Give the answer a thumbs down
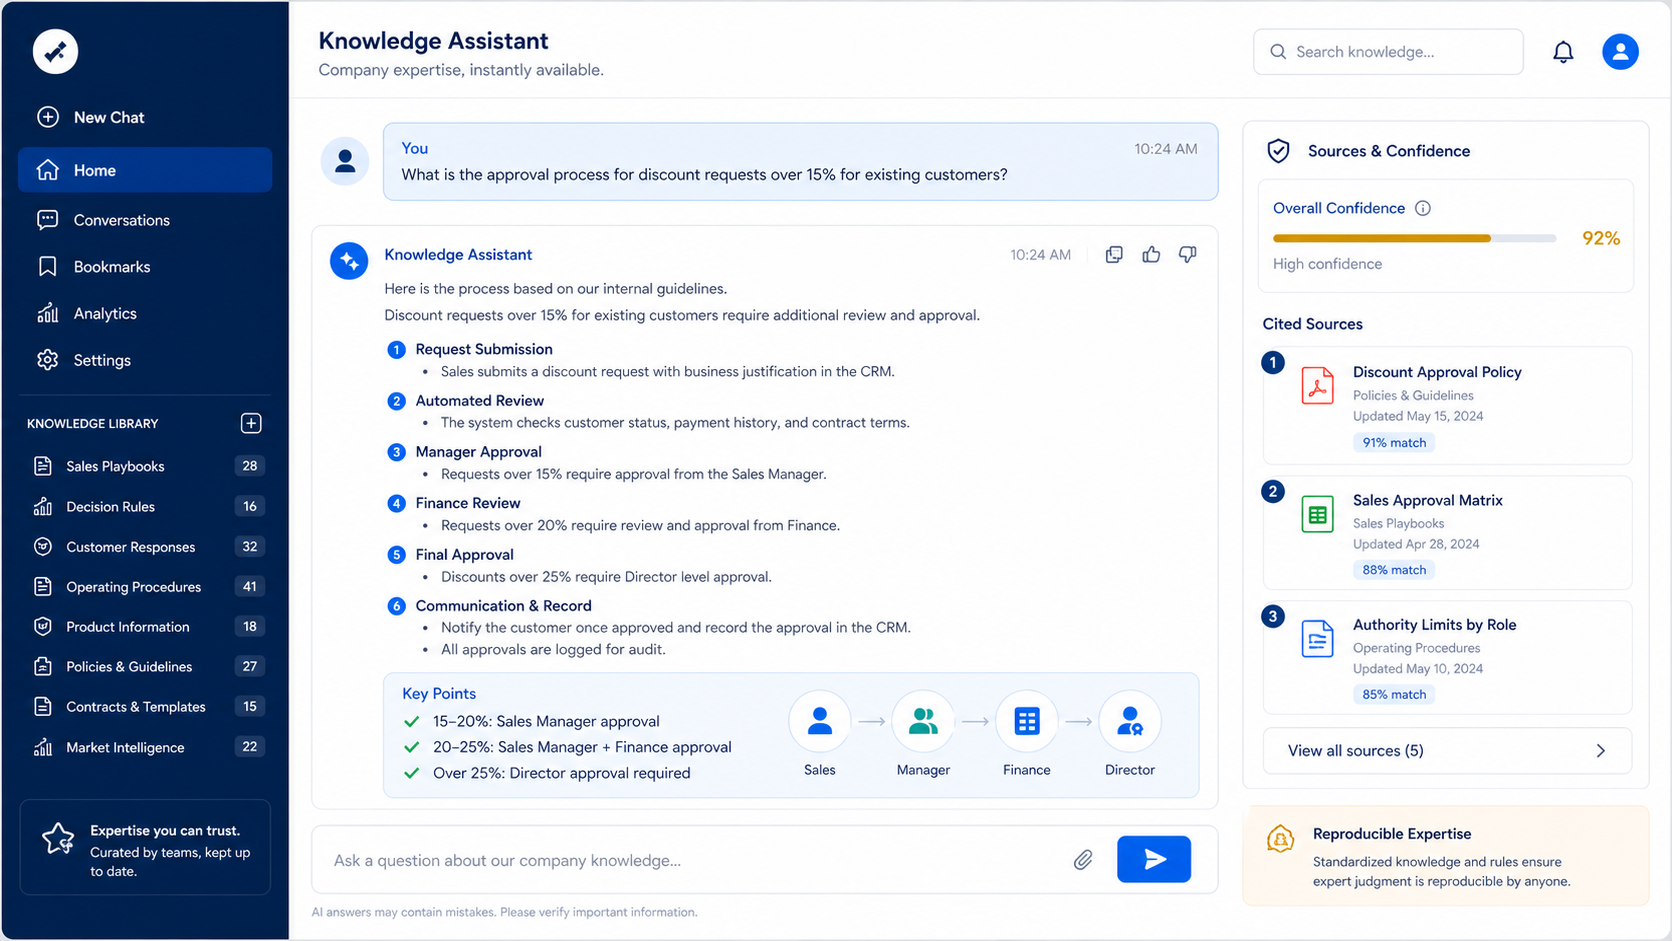Screen dimensions: 1672x941 tap(1187, 255)
